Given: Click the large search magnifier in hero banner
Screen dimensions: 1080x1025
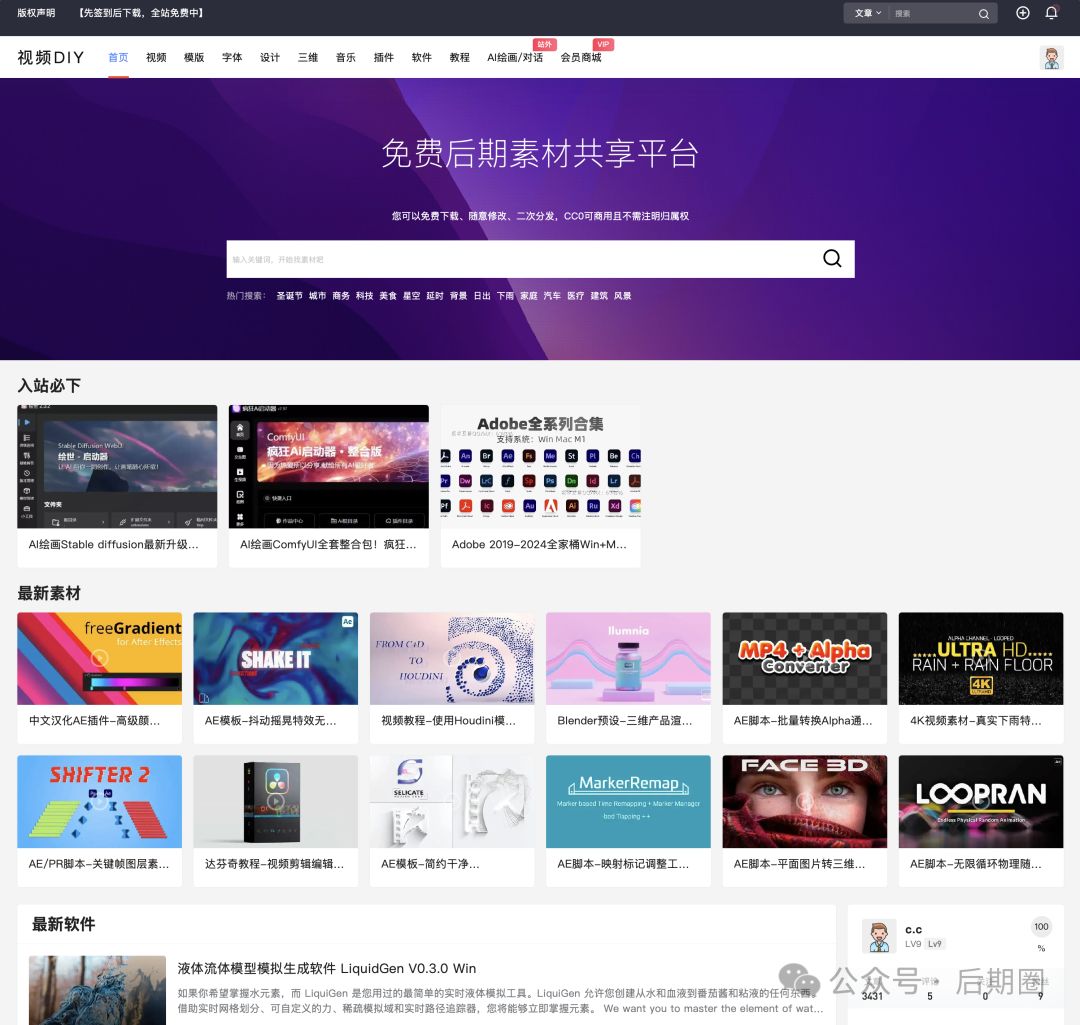Looking at the screenshot, I should pos(832,258).
